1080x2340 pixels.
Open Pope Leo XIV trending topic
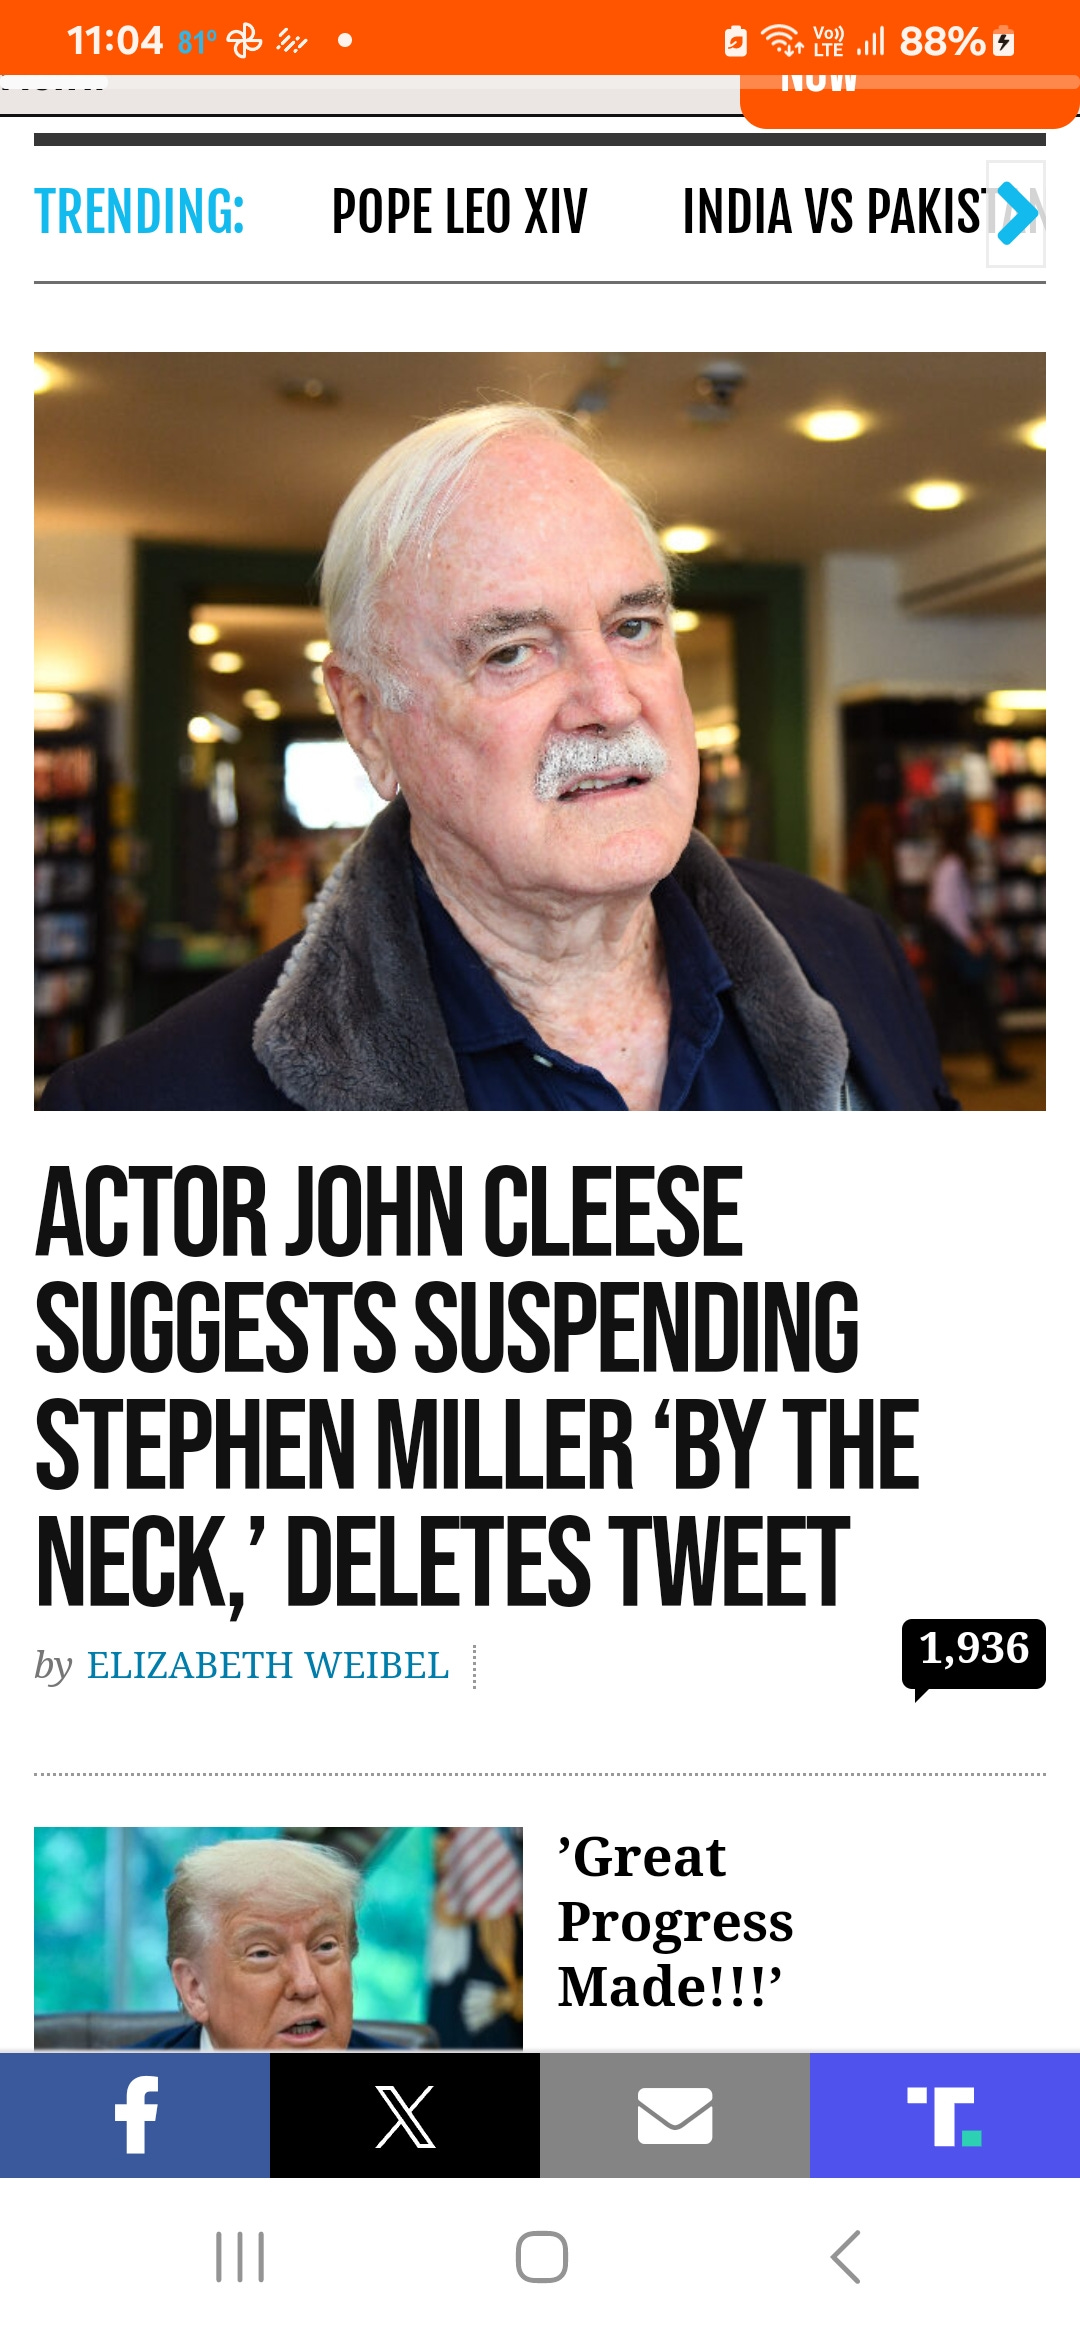[459, 212]
